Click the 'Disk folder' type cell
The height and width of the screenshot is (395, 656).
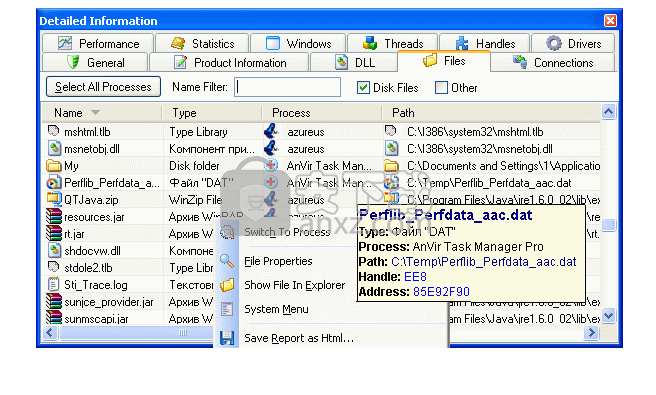pos(194,166)
